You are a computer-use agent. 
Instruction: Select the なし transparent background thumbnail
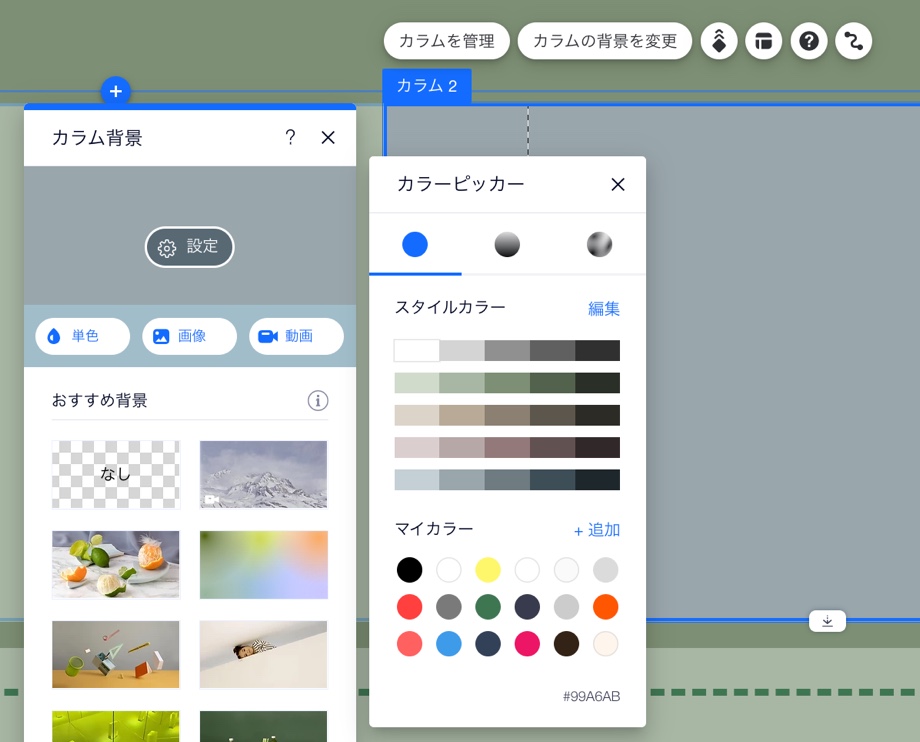click(116, 475)
